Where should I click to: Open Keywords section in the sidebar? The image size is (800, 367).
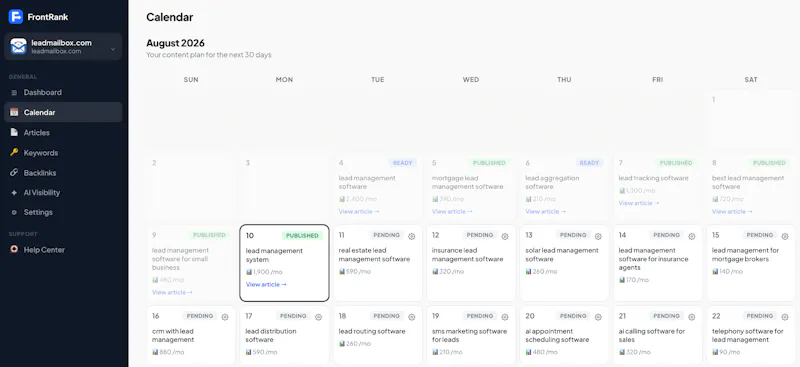63,153
